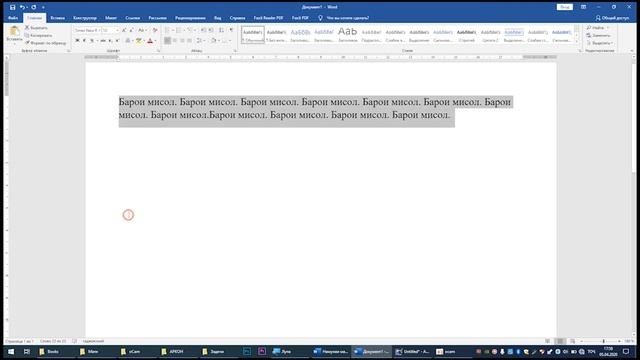Click the Tell Me search field

click(x=344, y=18)
